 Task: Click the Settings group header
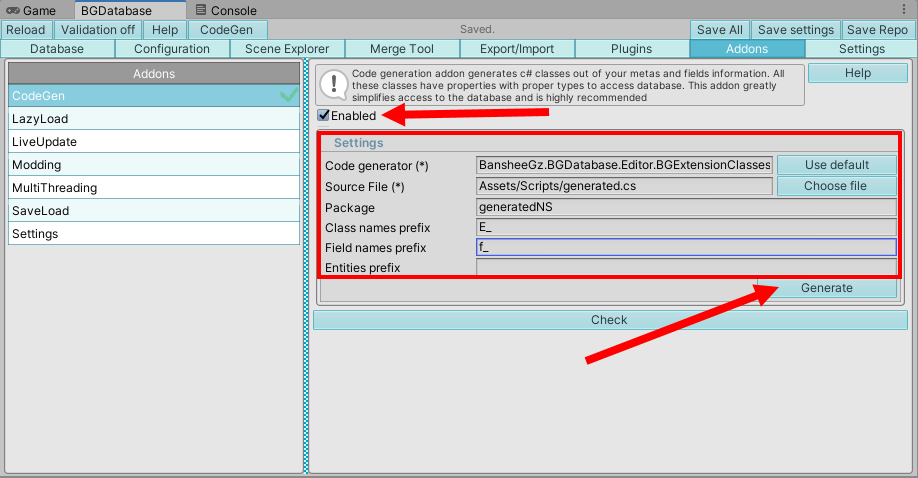(358, 143)
